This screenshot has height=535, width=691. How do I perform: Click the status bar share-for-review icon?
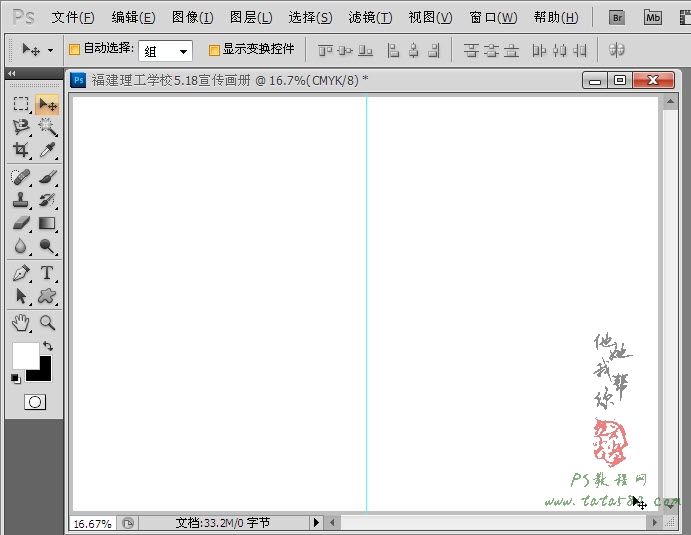coord(128,523)
